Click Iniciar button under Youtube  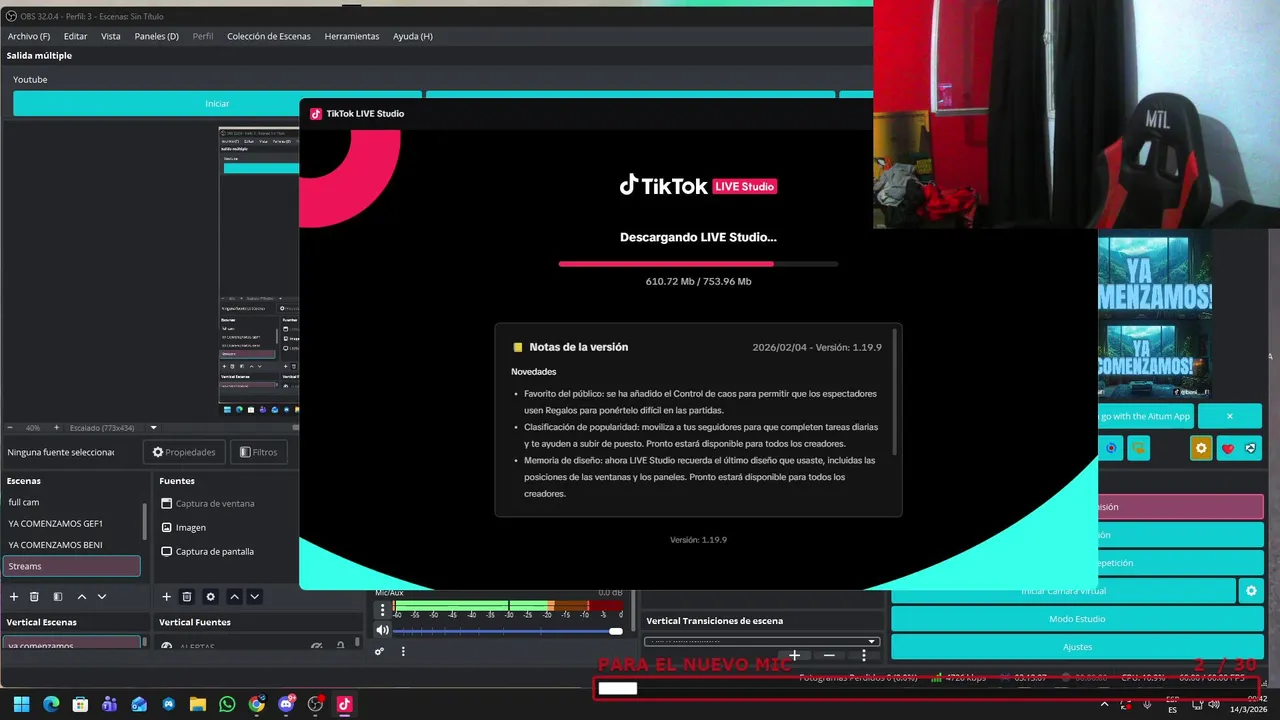[217, 103]
